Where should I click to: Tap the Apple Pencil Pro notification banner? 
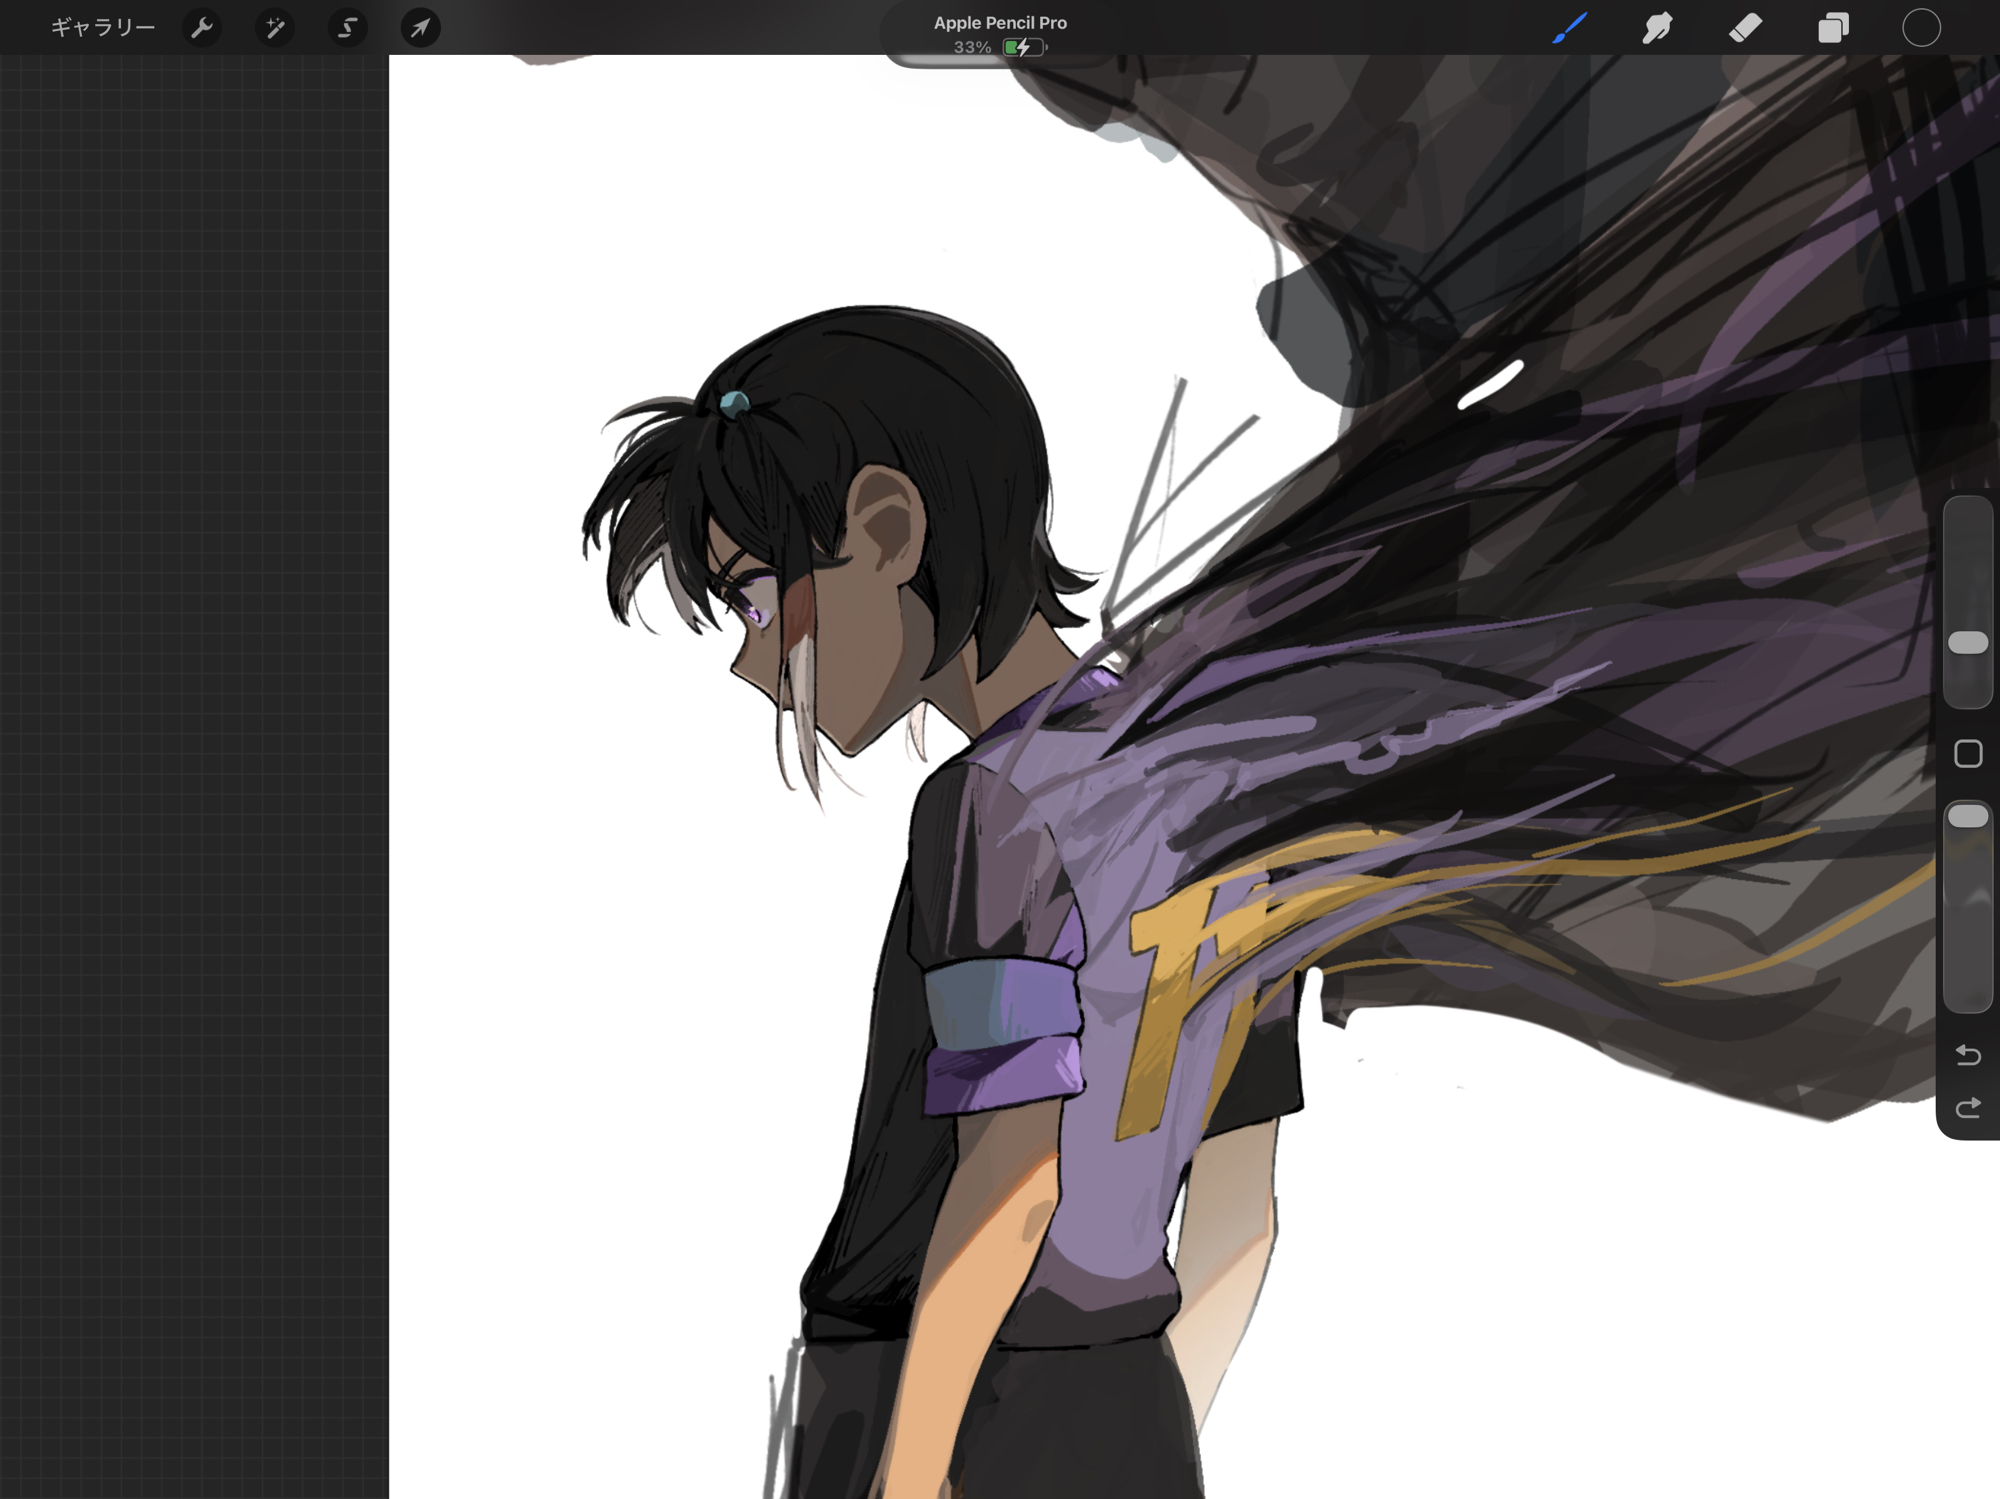point(999,23)
